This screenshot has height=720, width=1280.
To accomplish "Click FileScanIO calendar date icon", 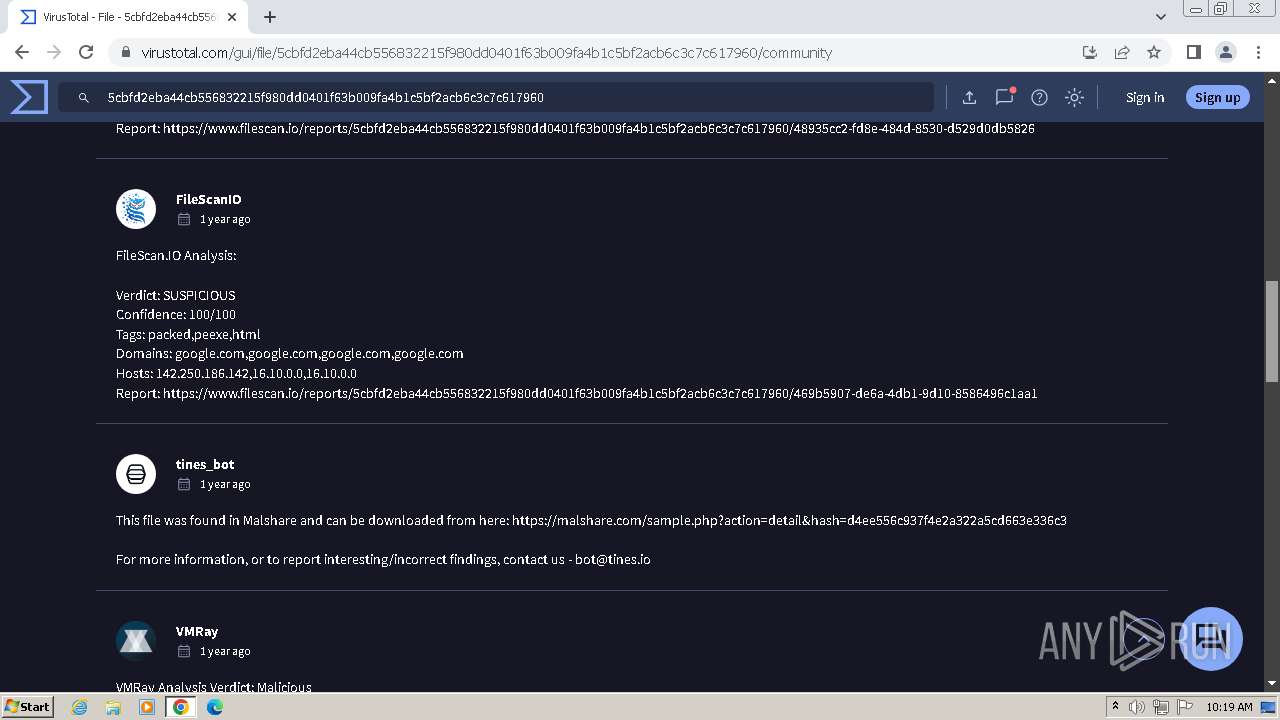I will 184,219.
